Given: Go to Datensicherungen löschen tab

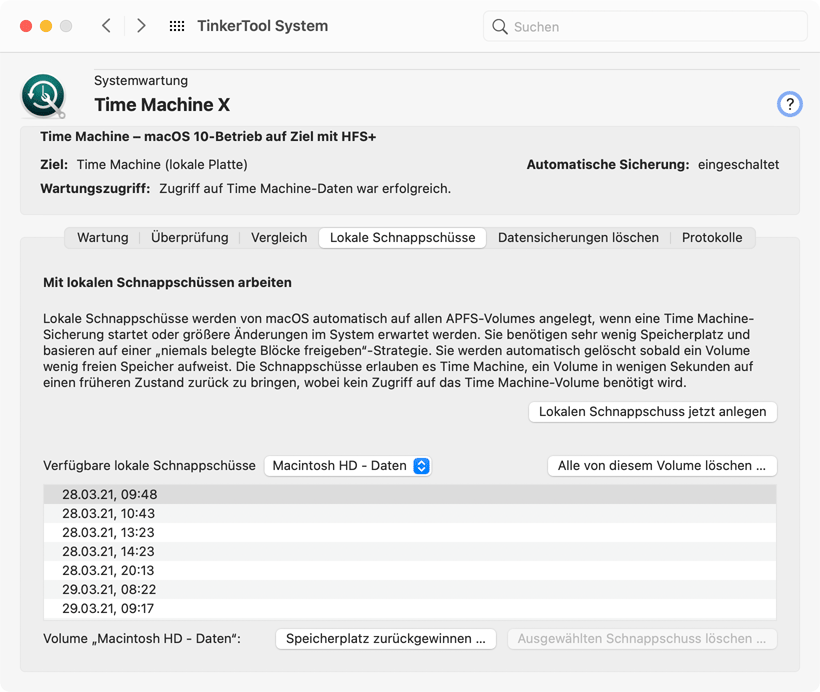Looking at the screenshot, I should coord(578,237).
